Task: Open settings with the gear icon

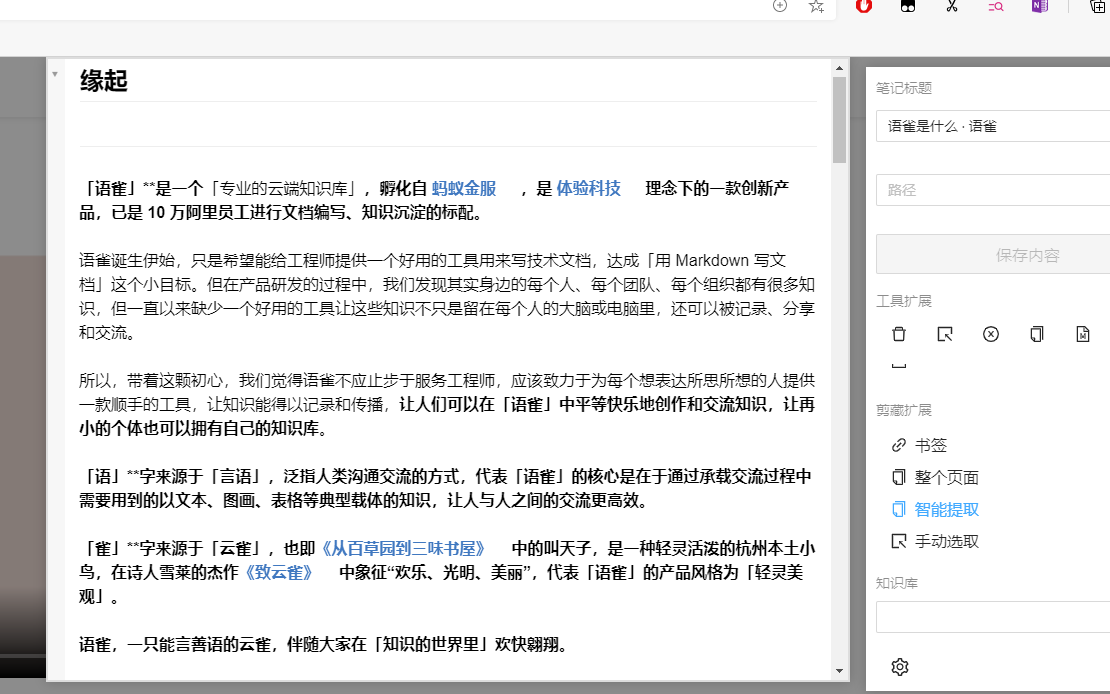Action: coord(900,666)
